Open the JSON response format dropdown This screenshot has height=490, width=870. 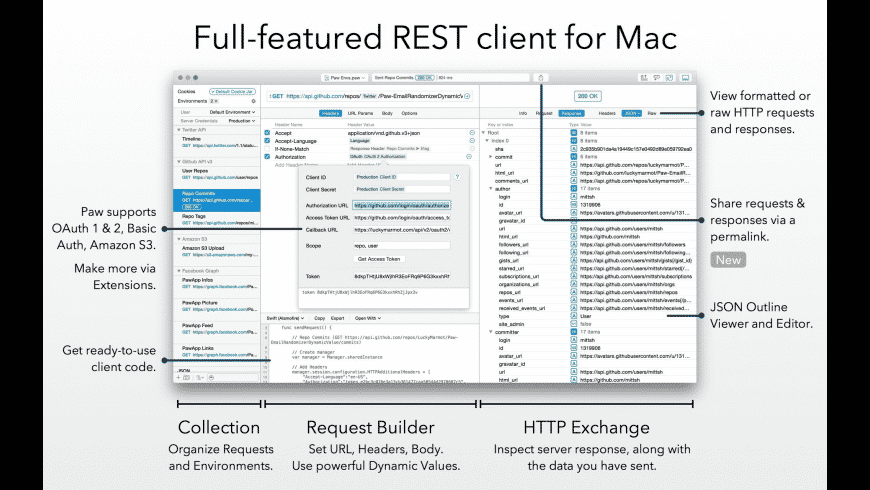tap(631, 113)
